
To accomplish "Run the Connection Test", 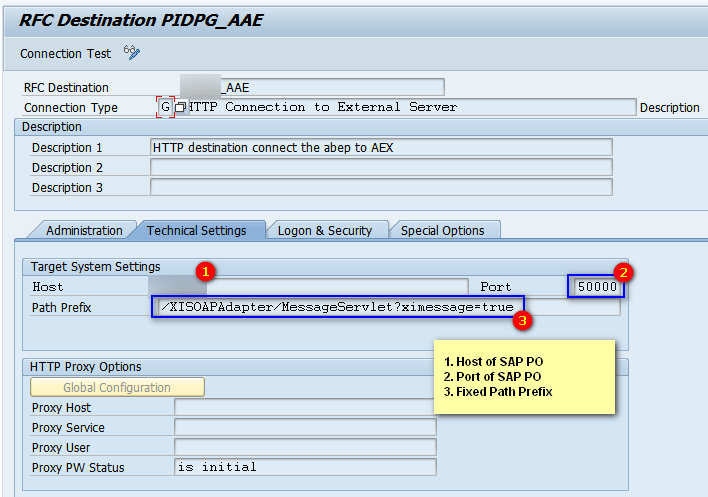I will click(x=67, y=54).
